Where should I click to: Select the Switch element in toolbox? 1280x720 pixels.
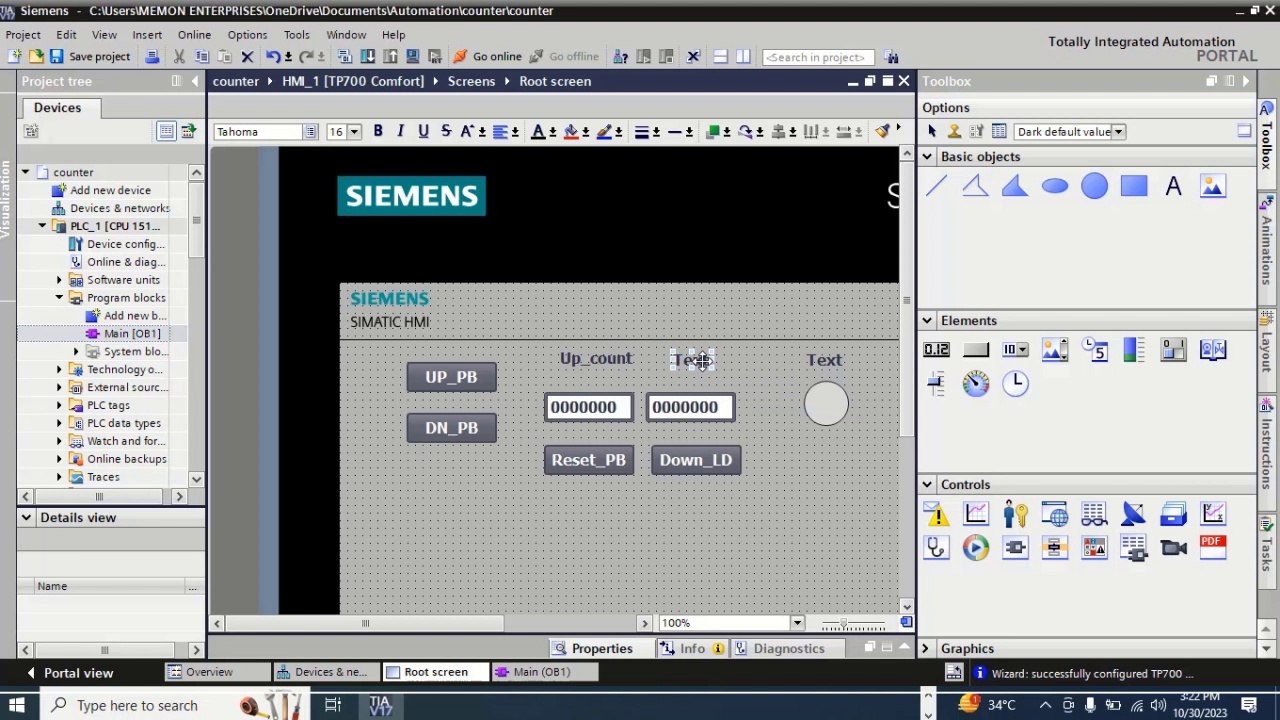(1173, 349)
